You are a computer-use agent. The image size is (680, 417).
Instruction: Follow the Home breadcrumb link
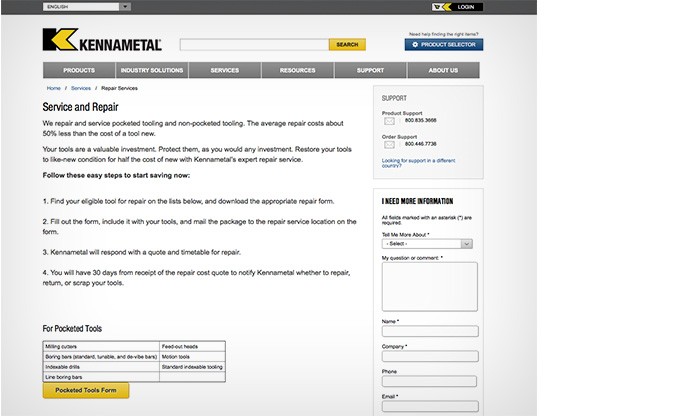tap(53, 88)
